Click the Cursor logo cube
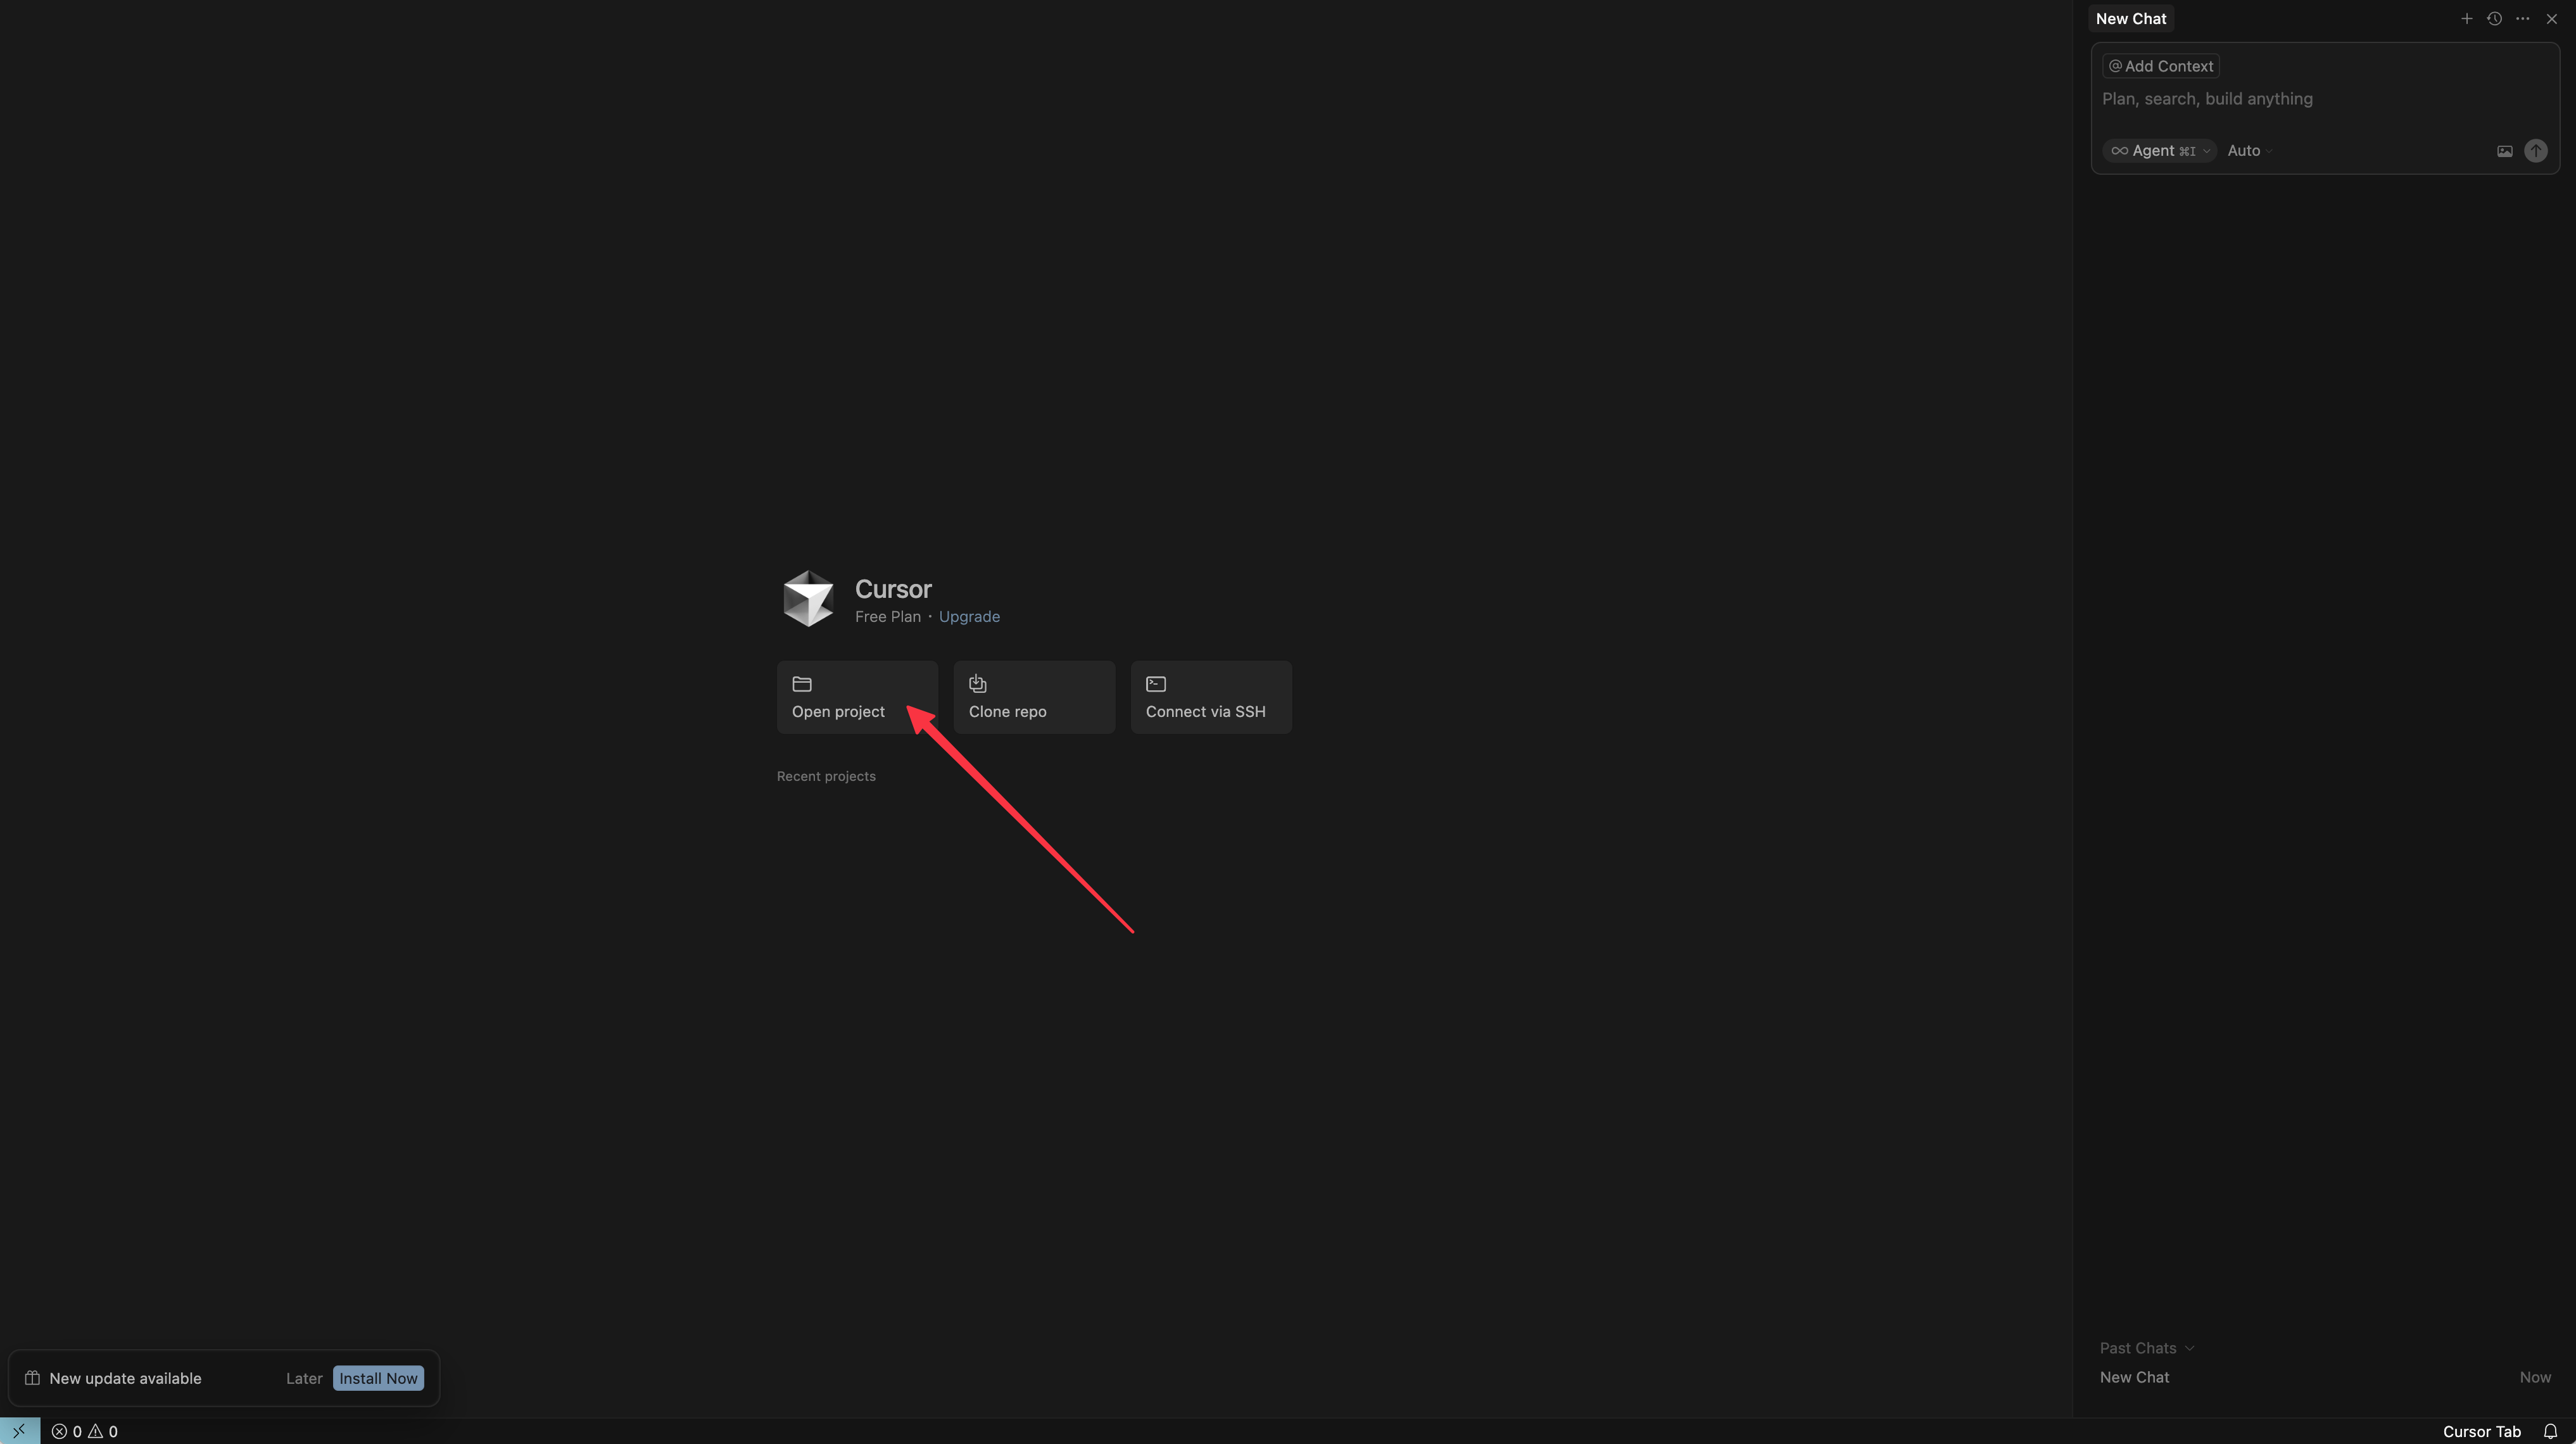Viewport: 2576px width, 1444px height. pos(808,598)
